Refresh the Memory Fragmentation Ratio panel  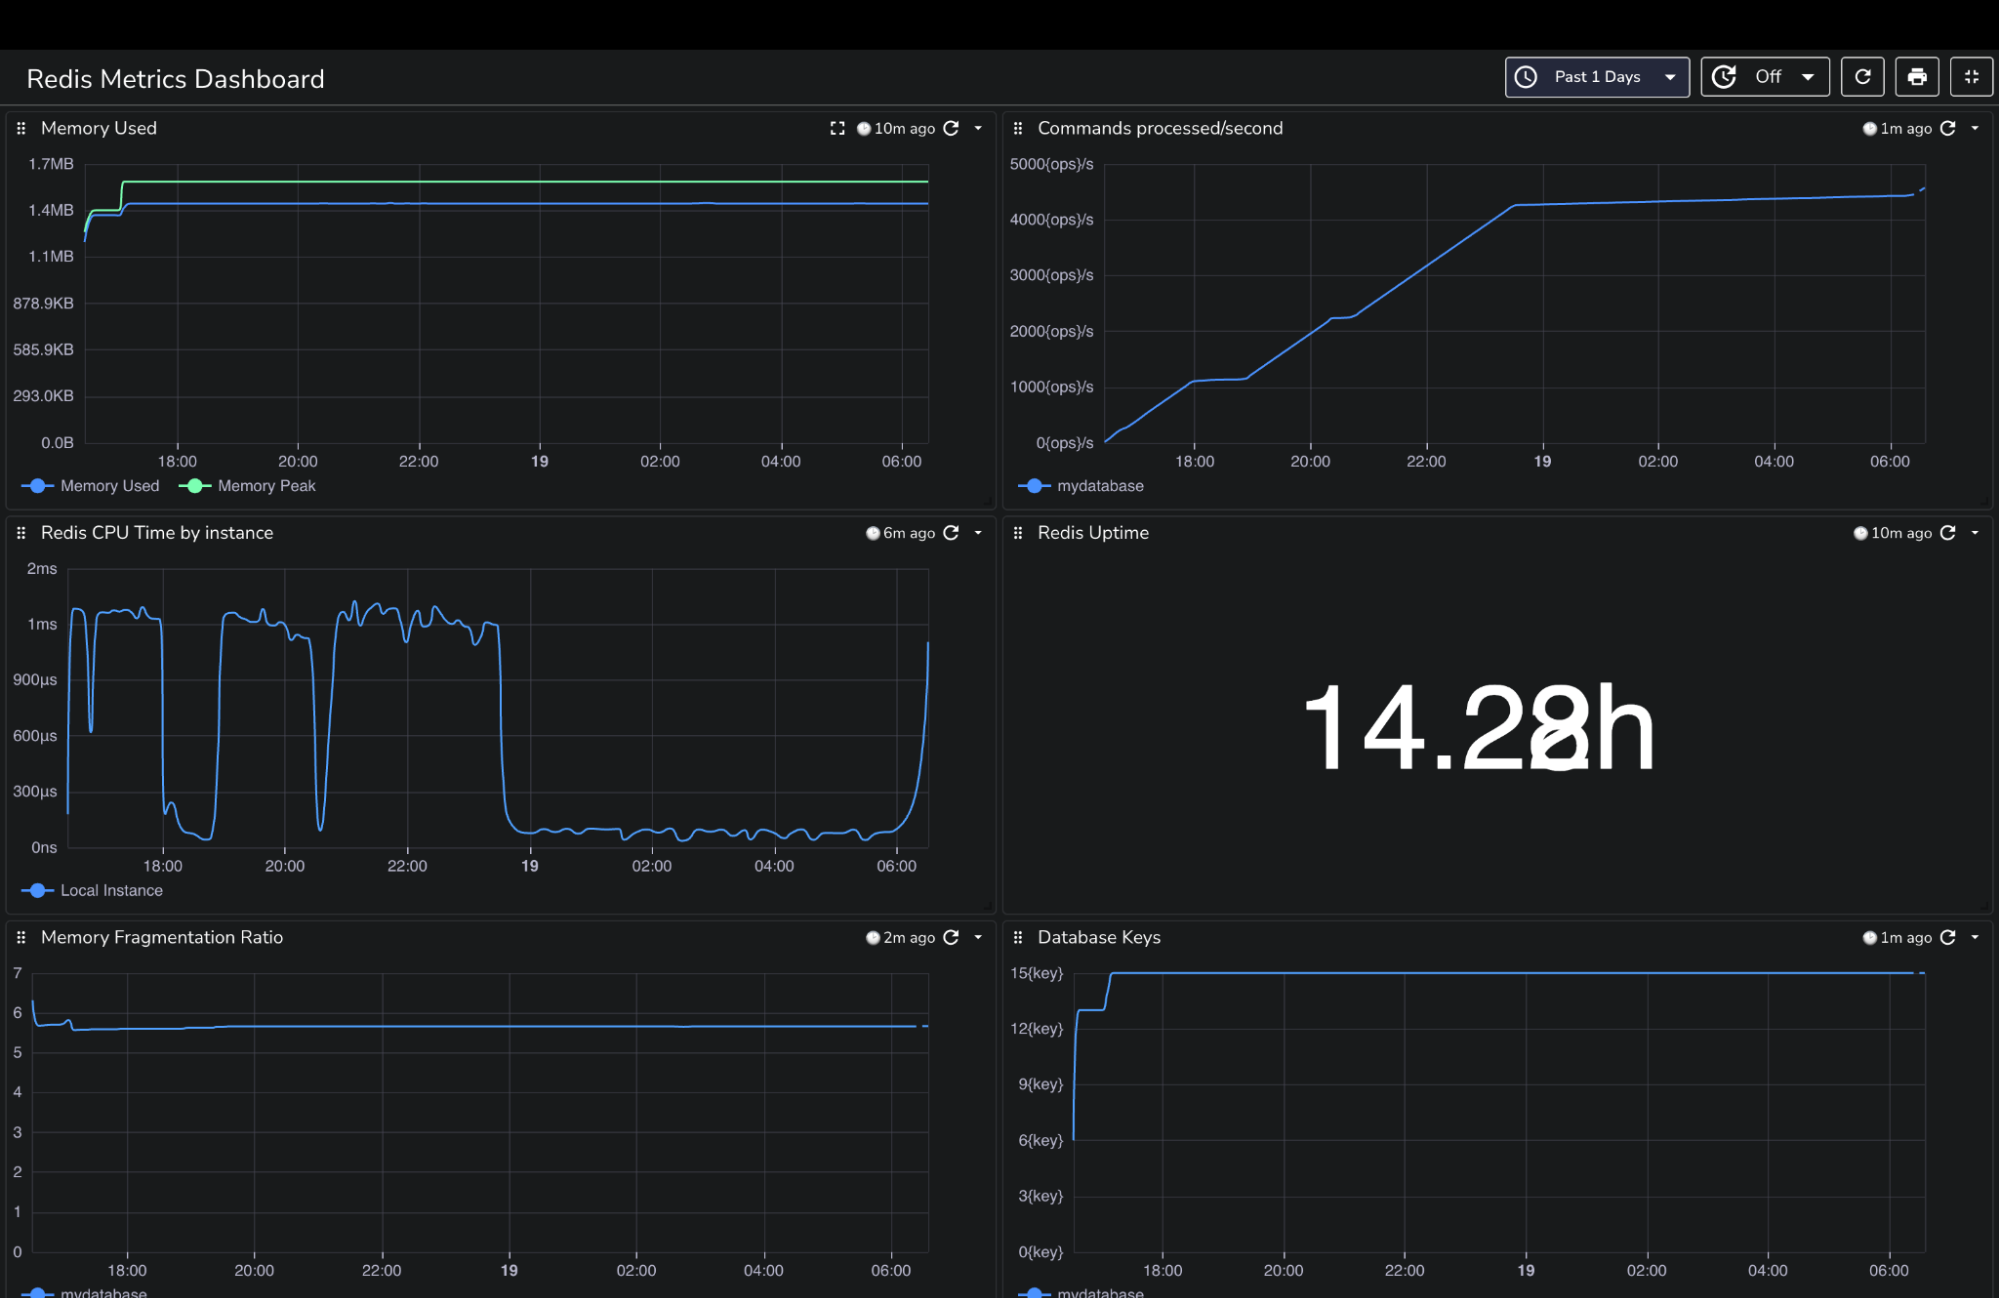[x=952, y=937]
